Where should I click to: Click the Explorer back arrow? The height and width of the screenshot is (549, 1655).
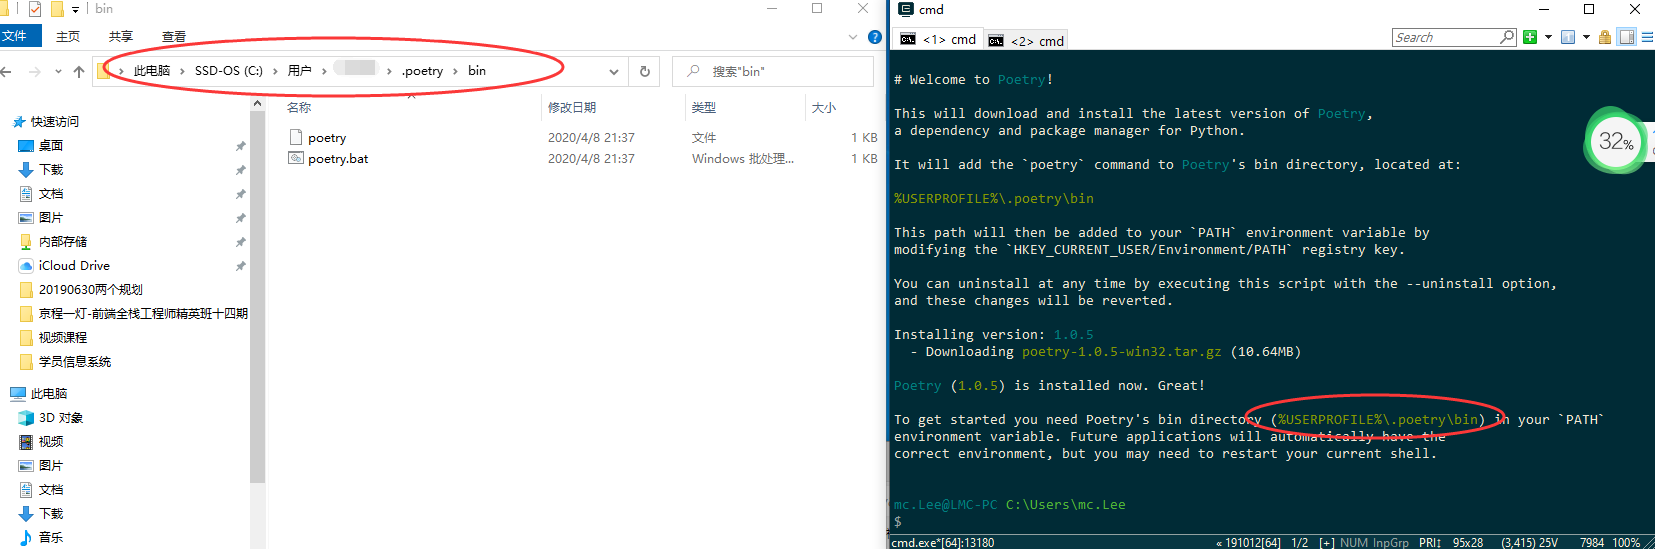[x=7, y=71]
